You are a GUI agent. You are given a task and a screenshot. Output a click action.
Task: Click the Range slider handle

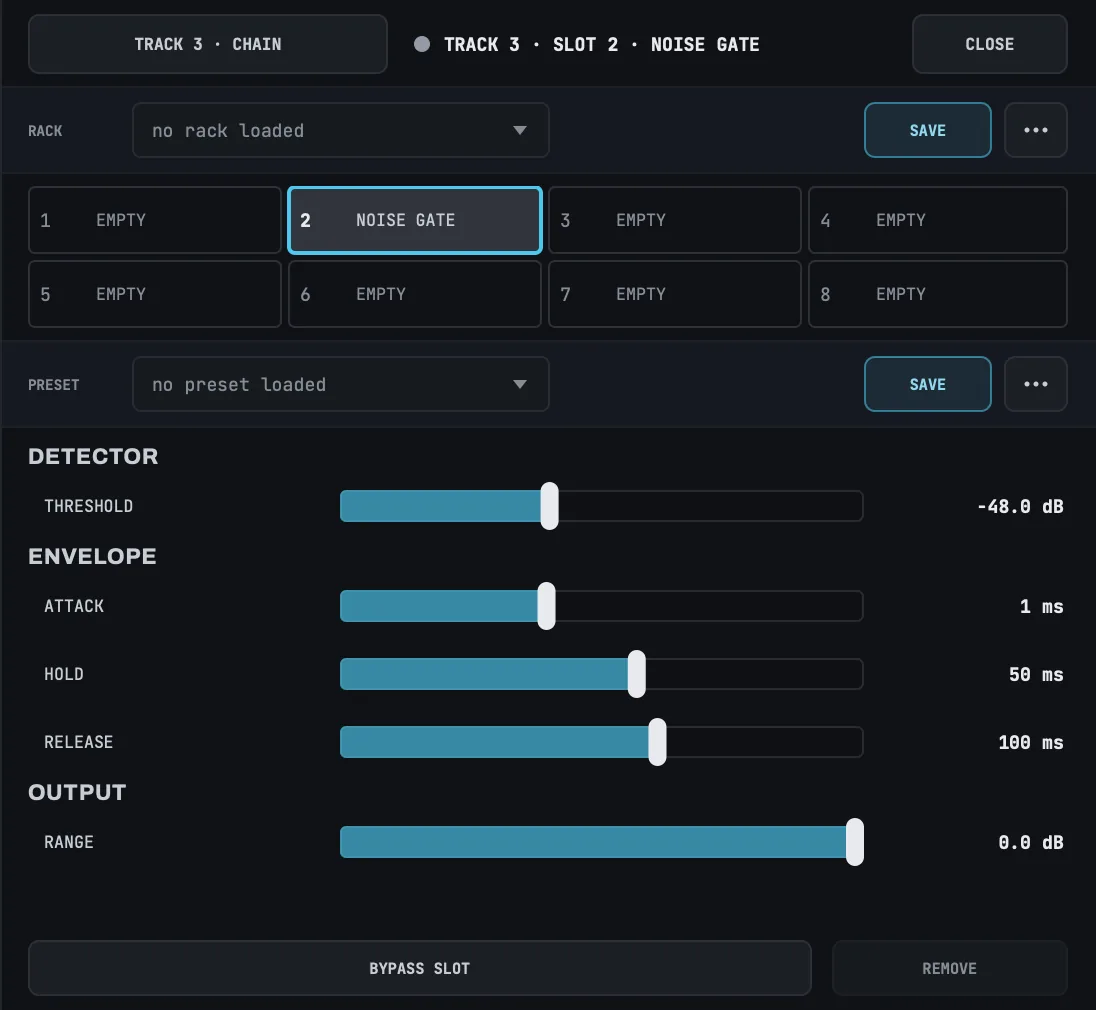tap(855, 842)
